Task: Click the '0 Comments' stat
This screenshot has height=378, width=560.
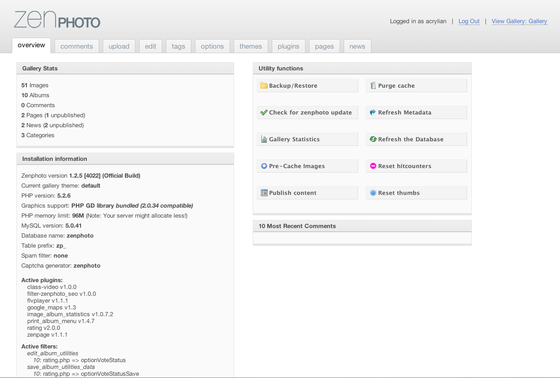Action: click(38, 105)
